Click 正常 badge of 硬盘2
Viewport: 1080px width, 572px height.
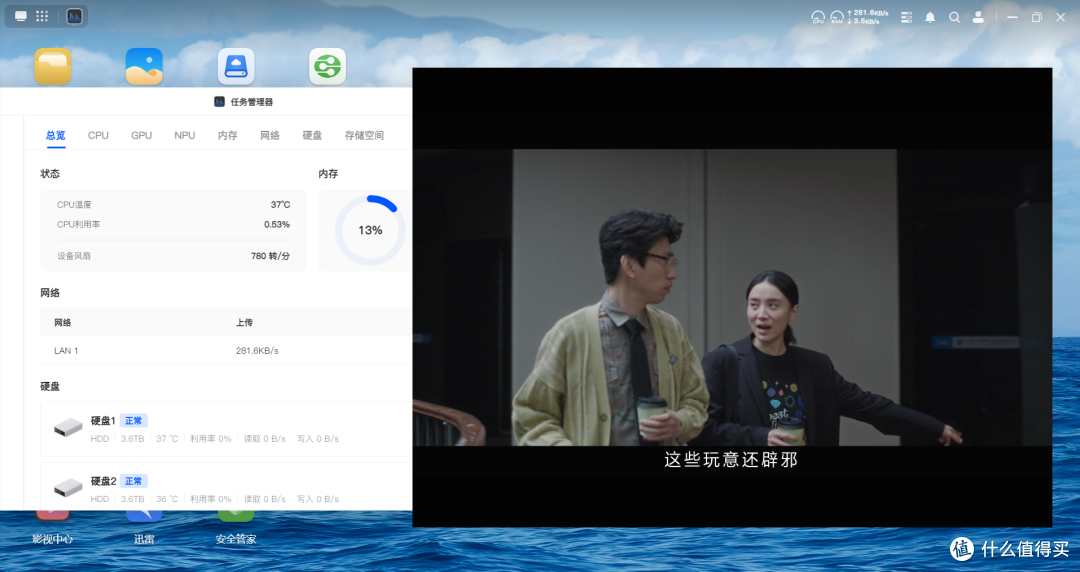click(134, 481)
